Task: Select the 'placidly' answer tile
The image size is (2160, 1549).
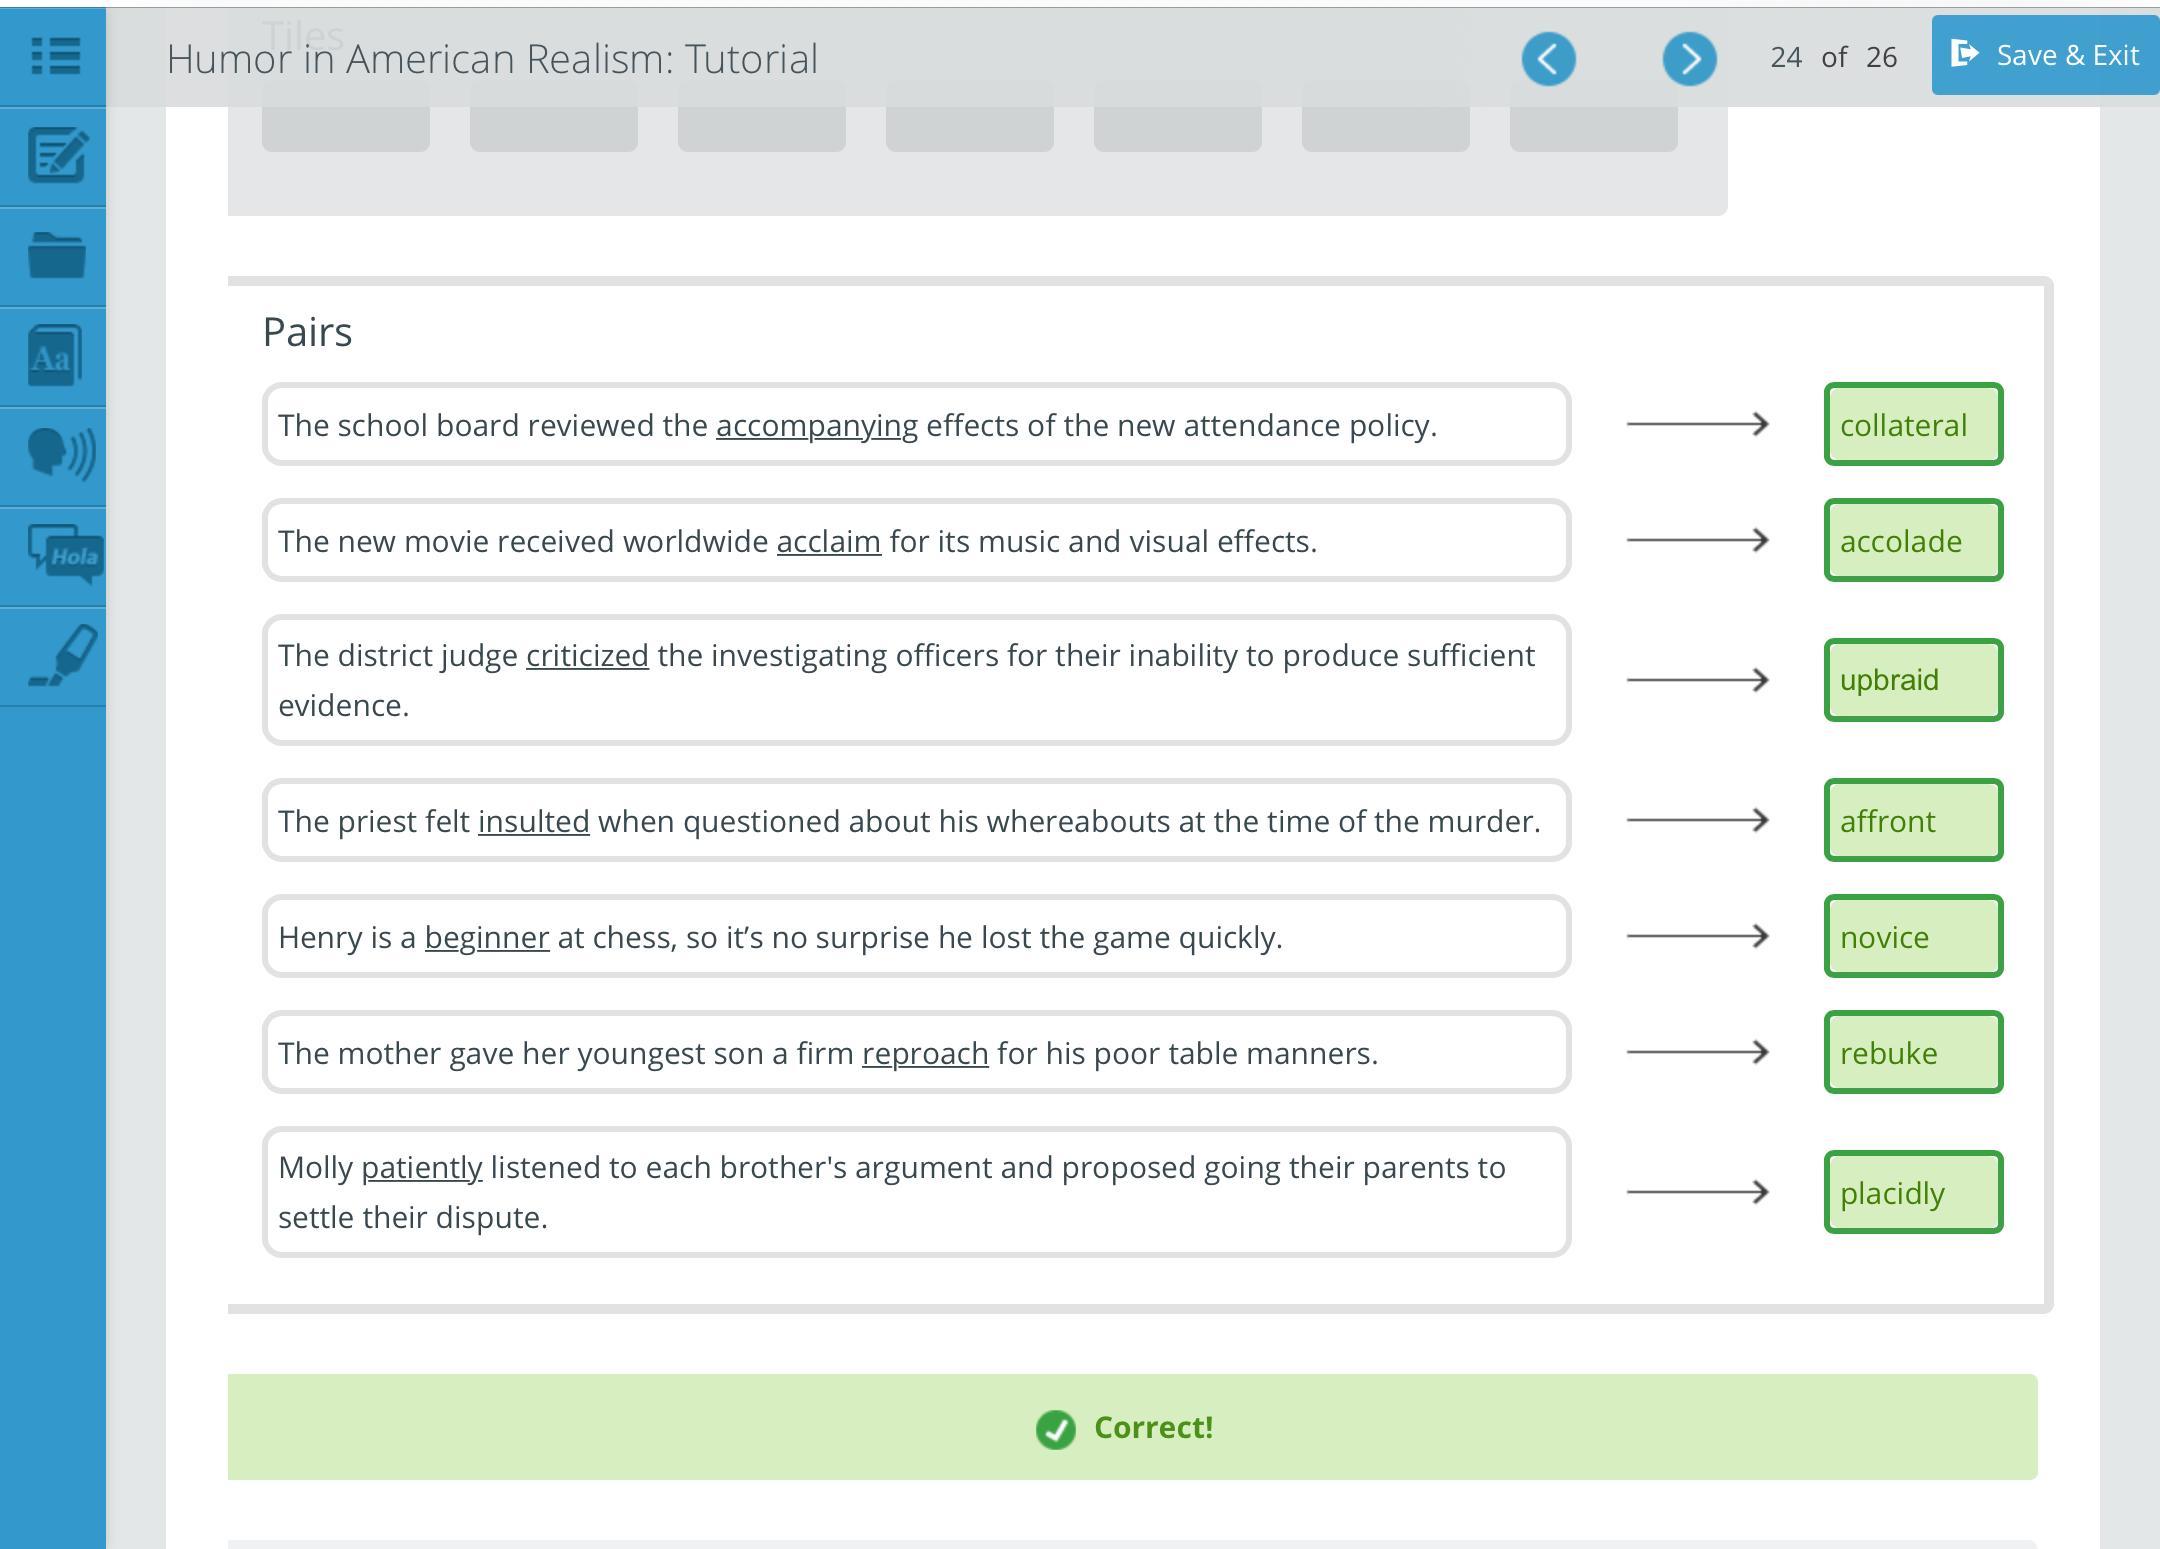Action: 1912,1192
